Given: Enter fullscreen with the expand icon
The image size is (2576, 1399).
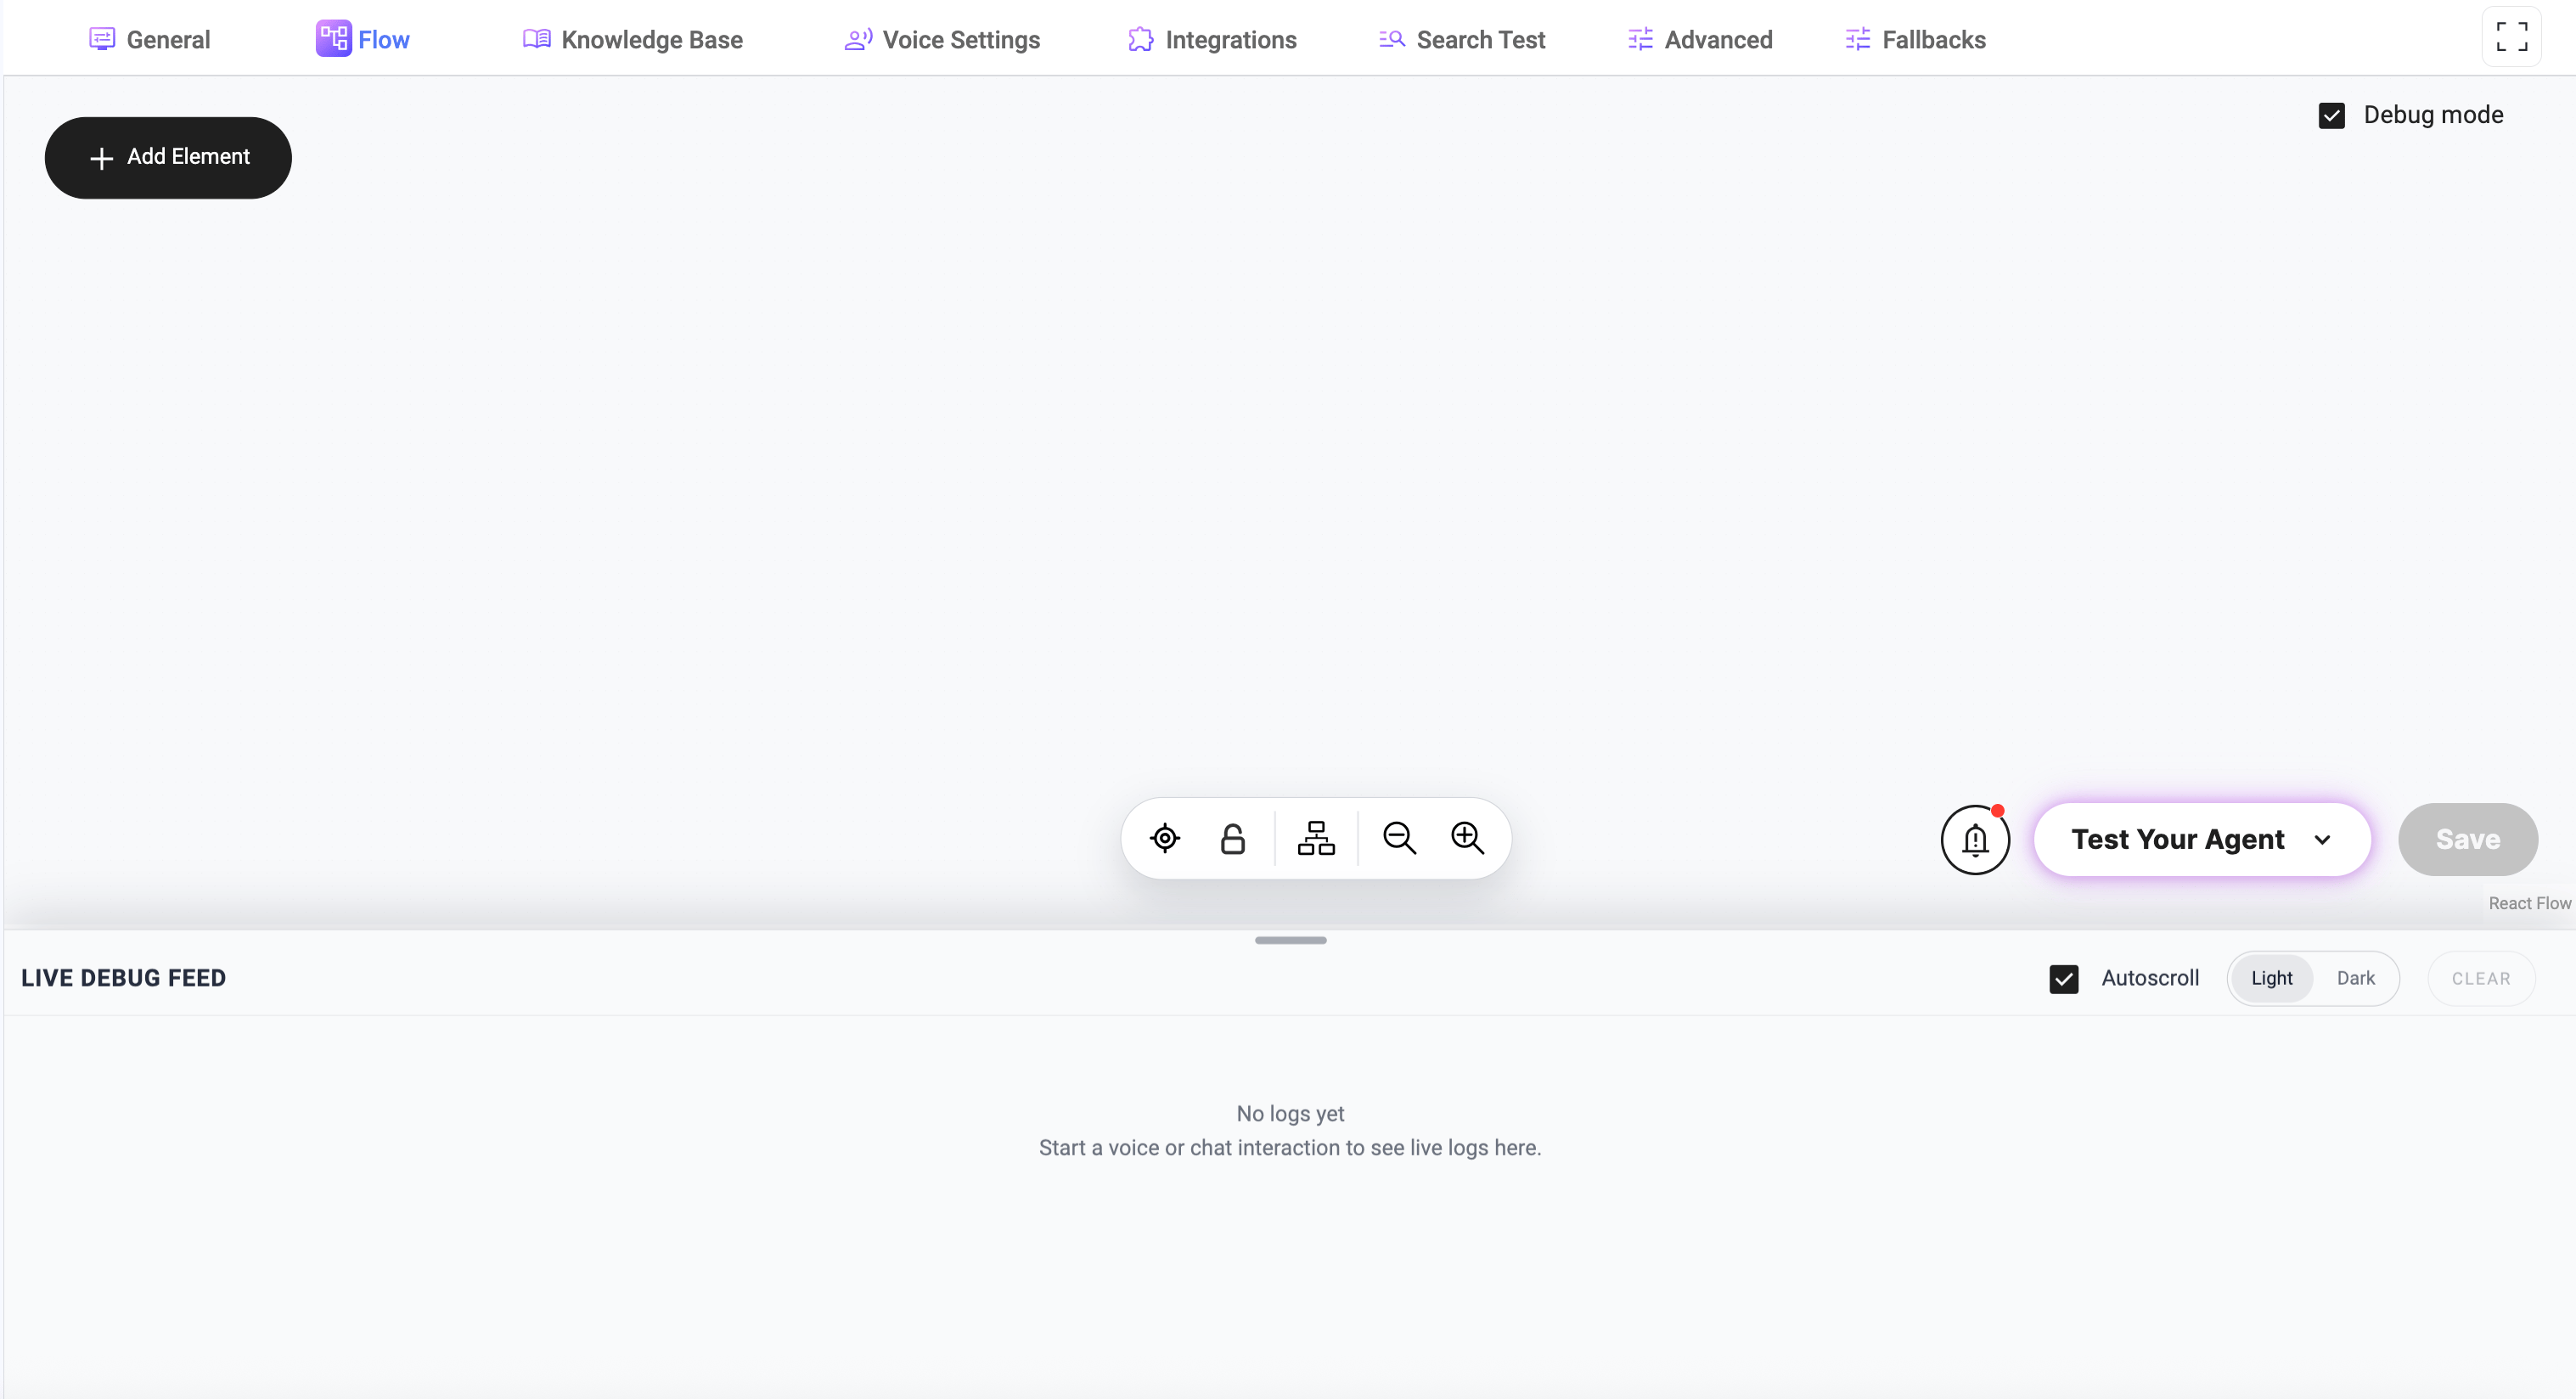Looking at the screenshot, I should (x=2512, y=37).
